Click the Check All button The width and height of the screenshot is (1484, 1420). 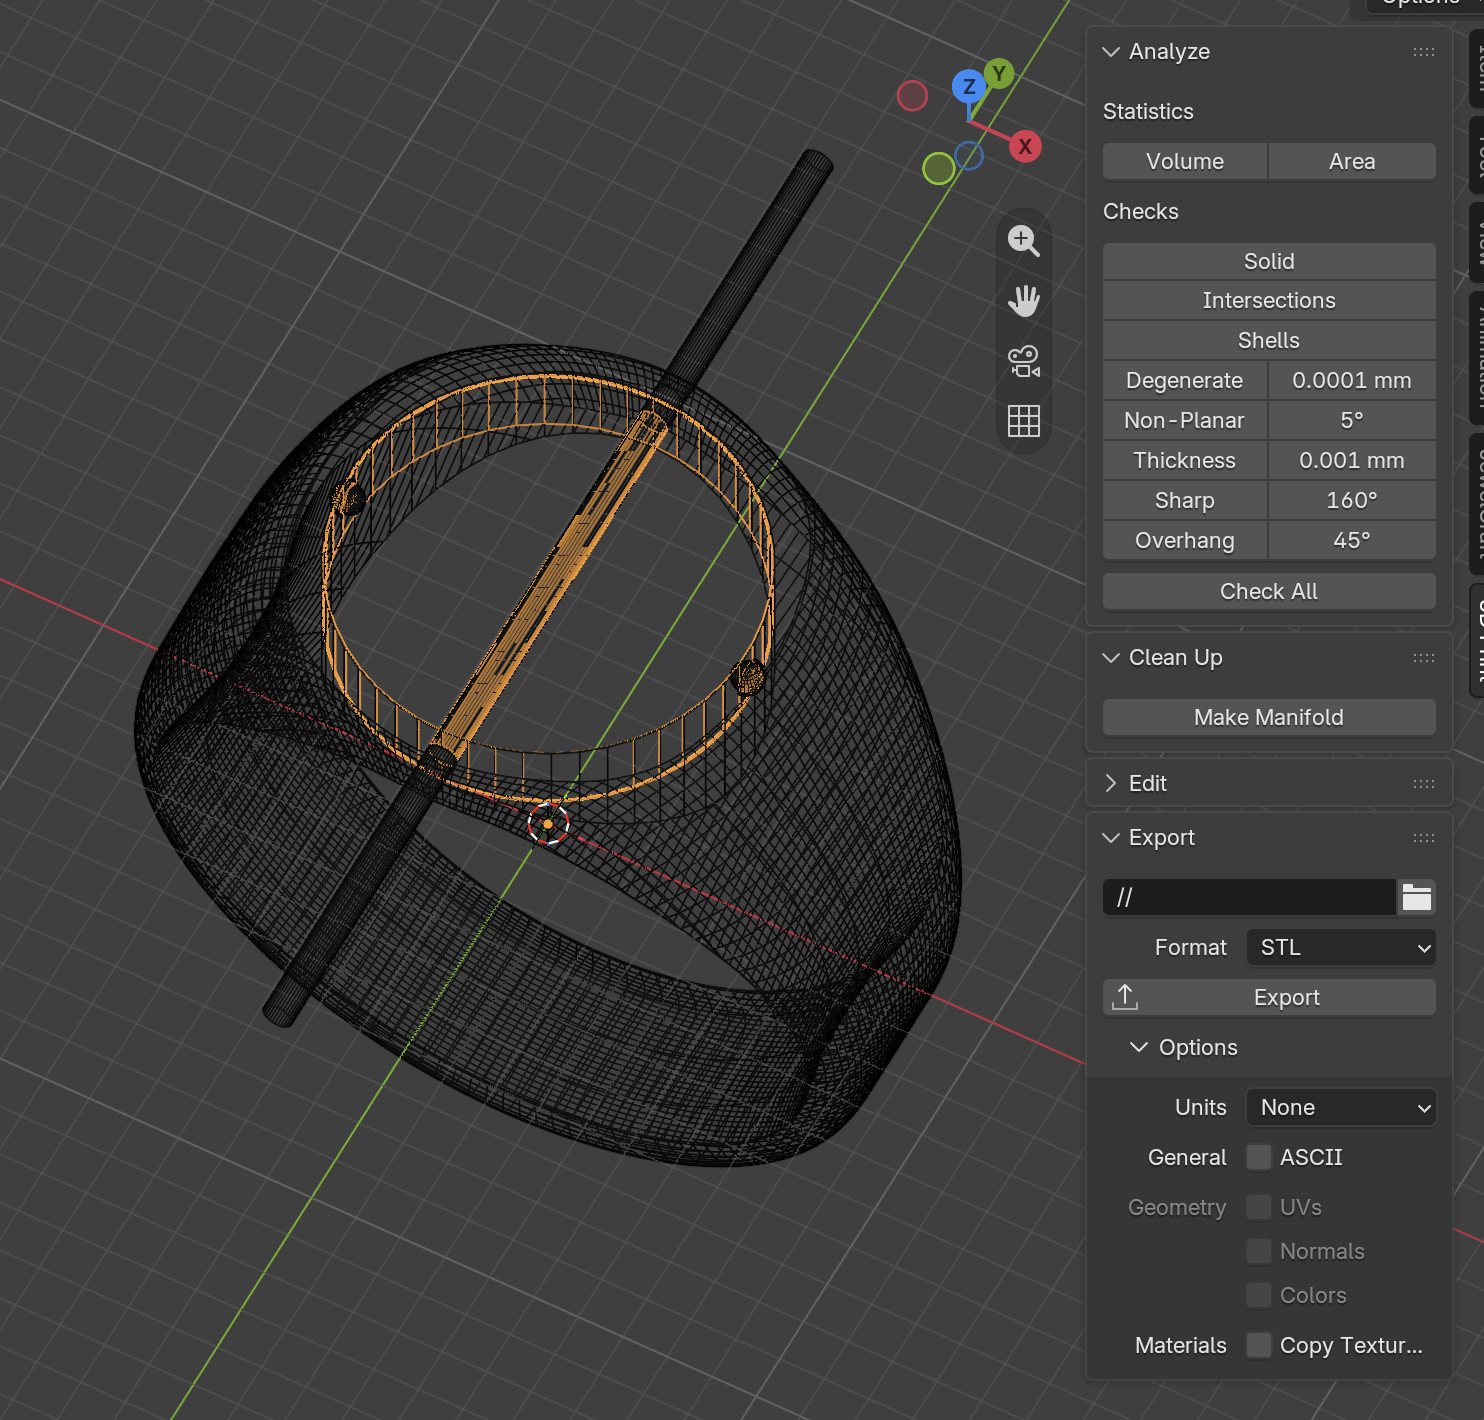(1269, 591)
